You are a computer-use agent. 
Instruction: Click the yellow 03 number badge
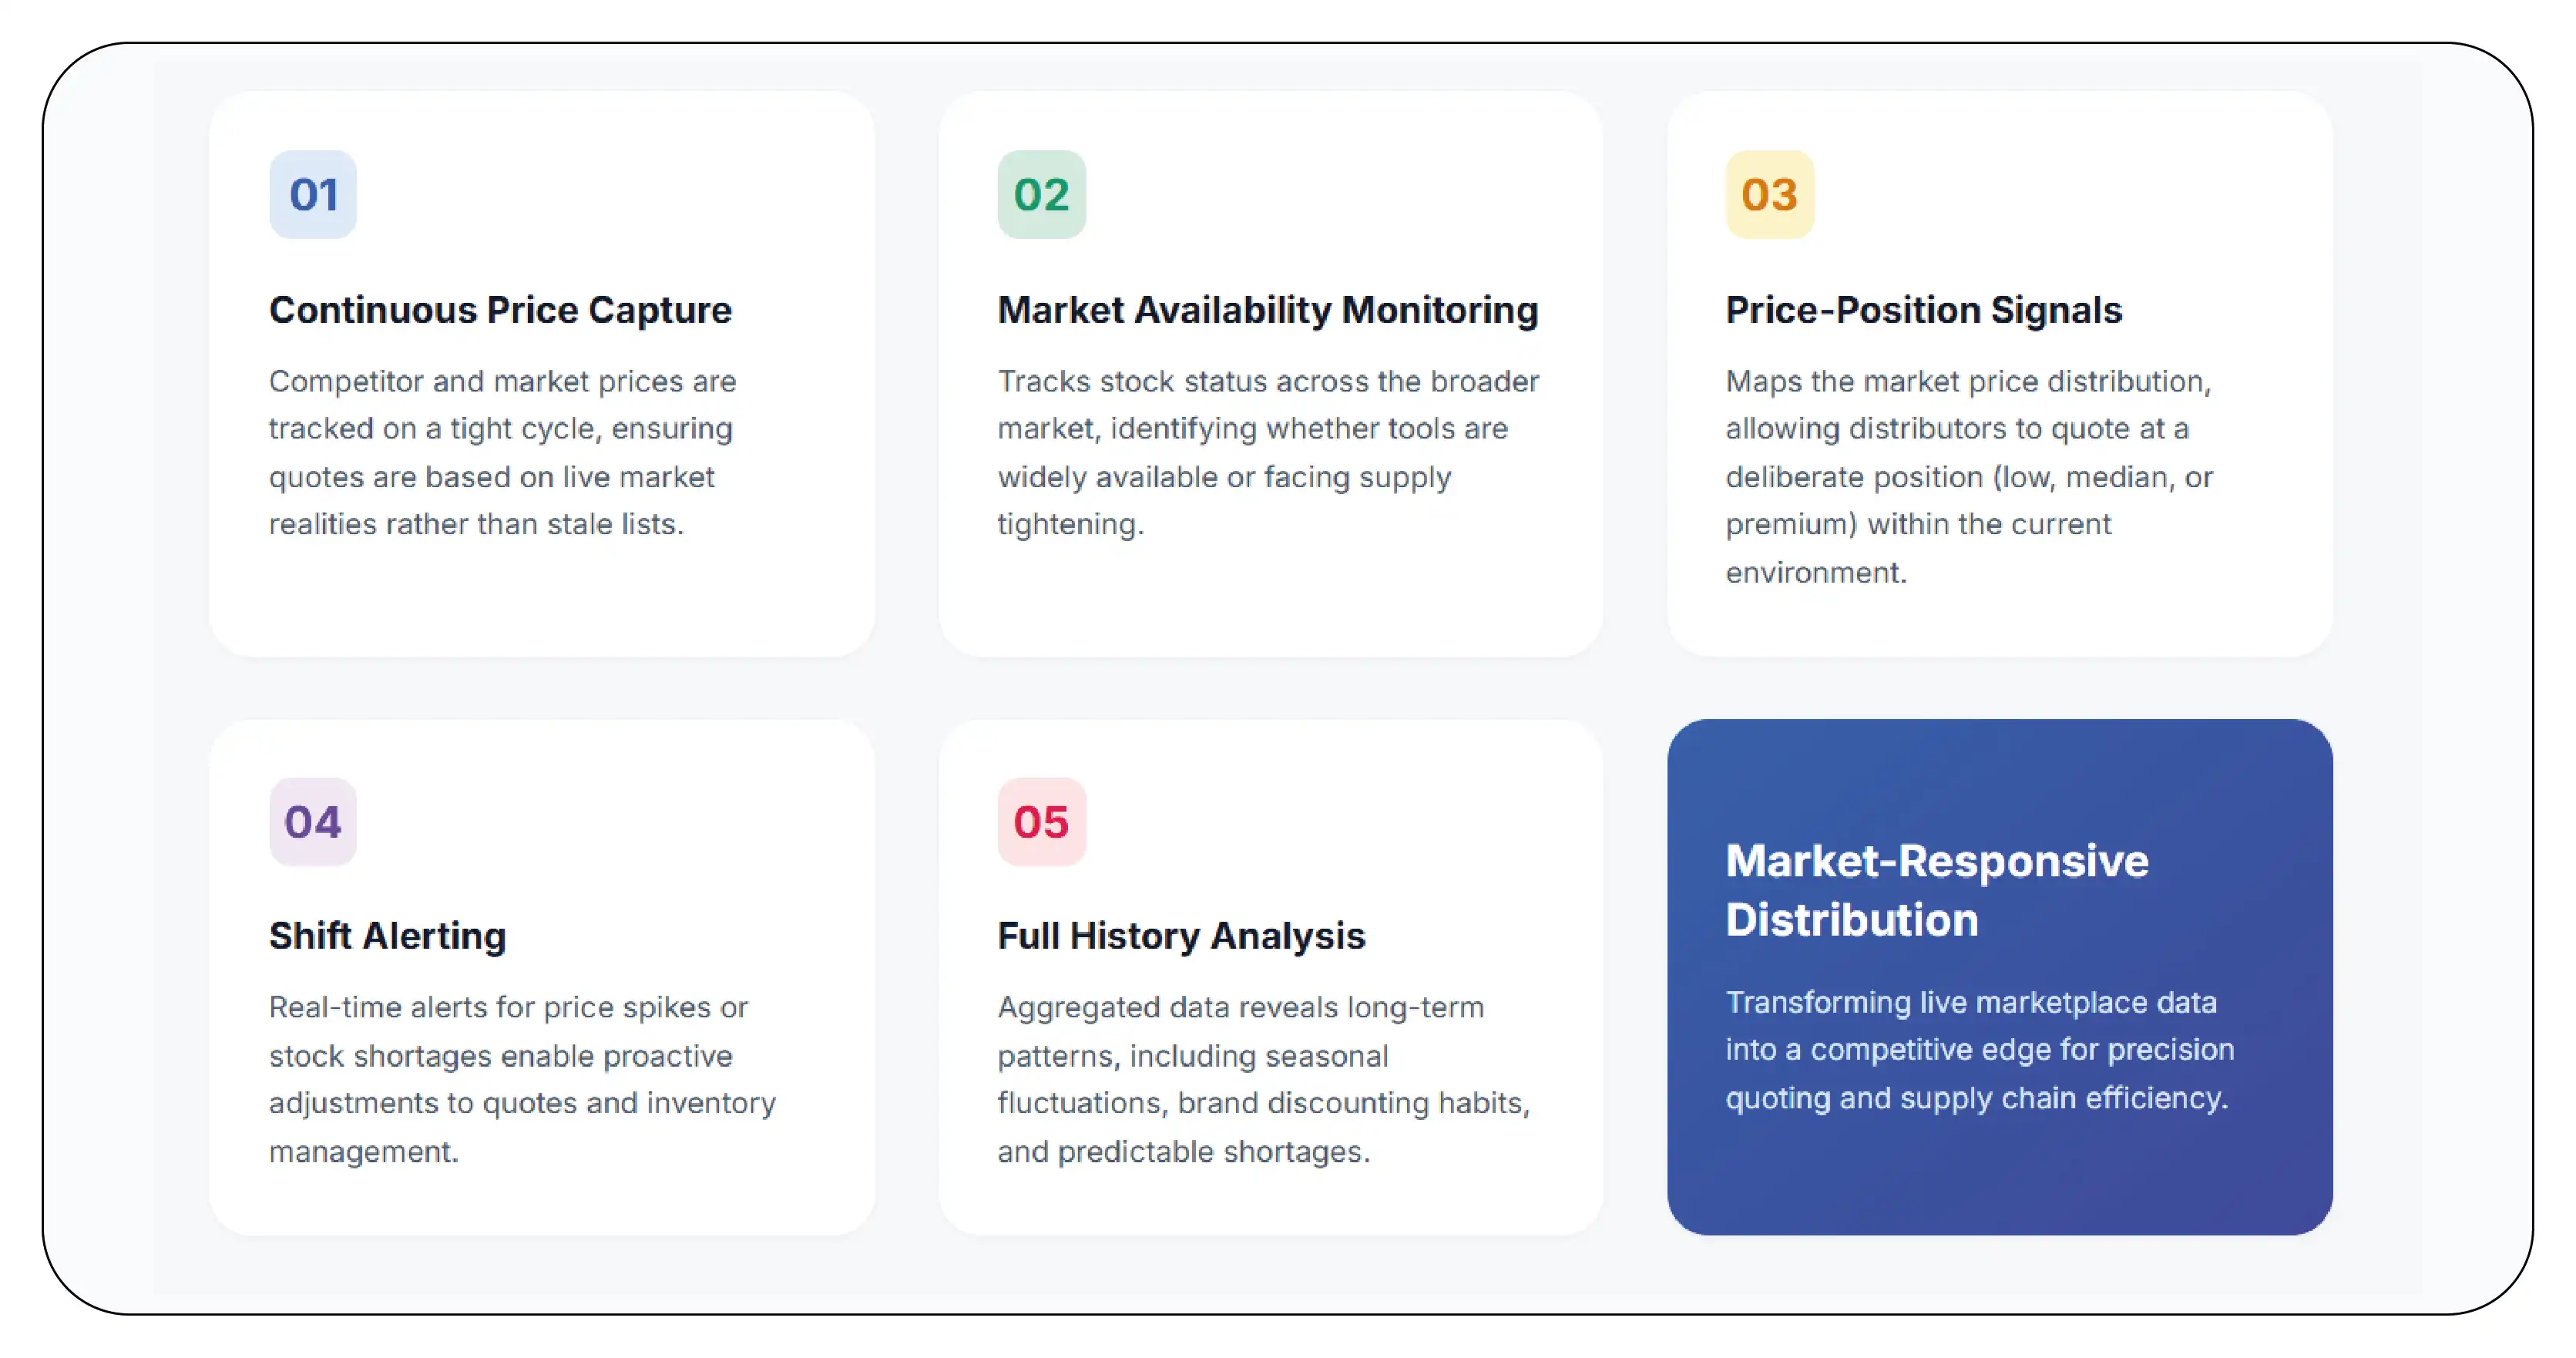1769,194
